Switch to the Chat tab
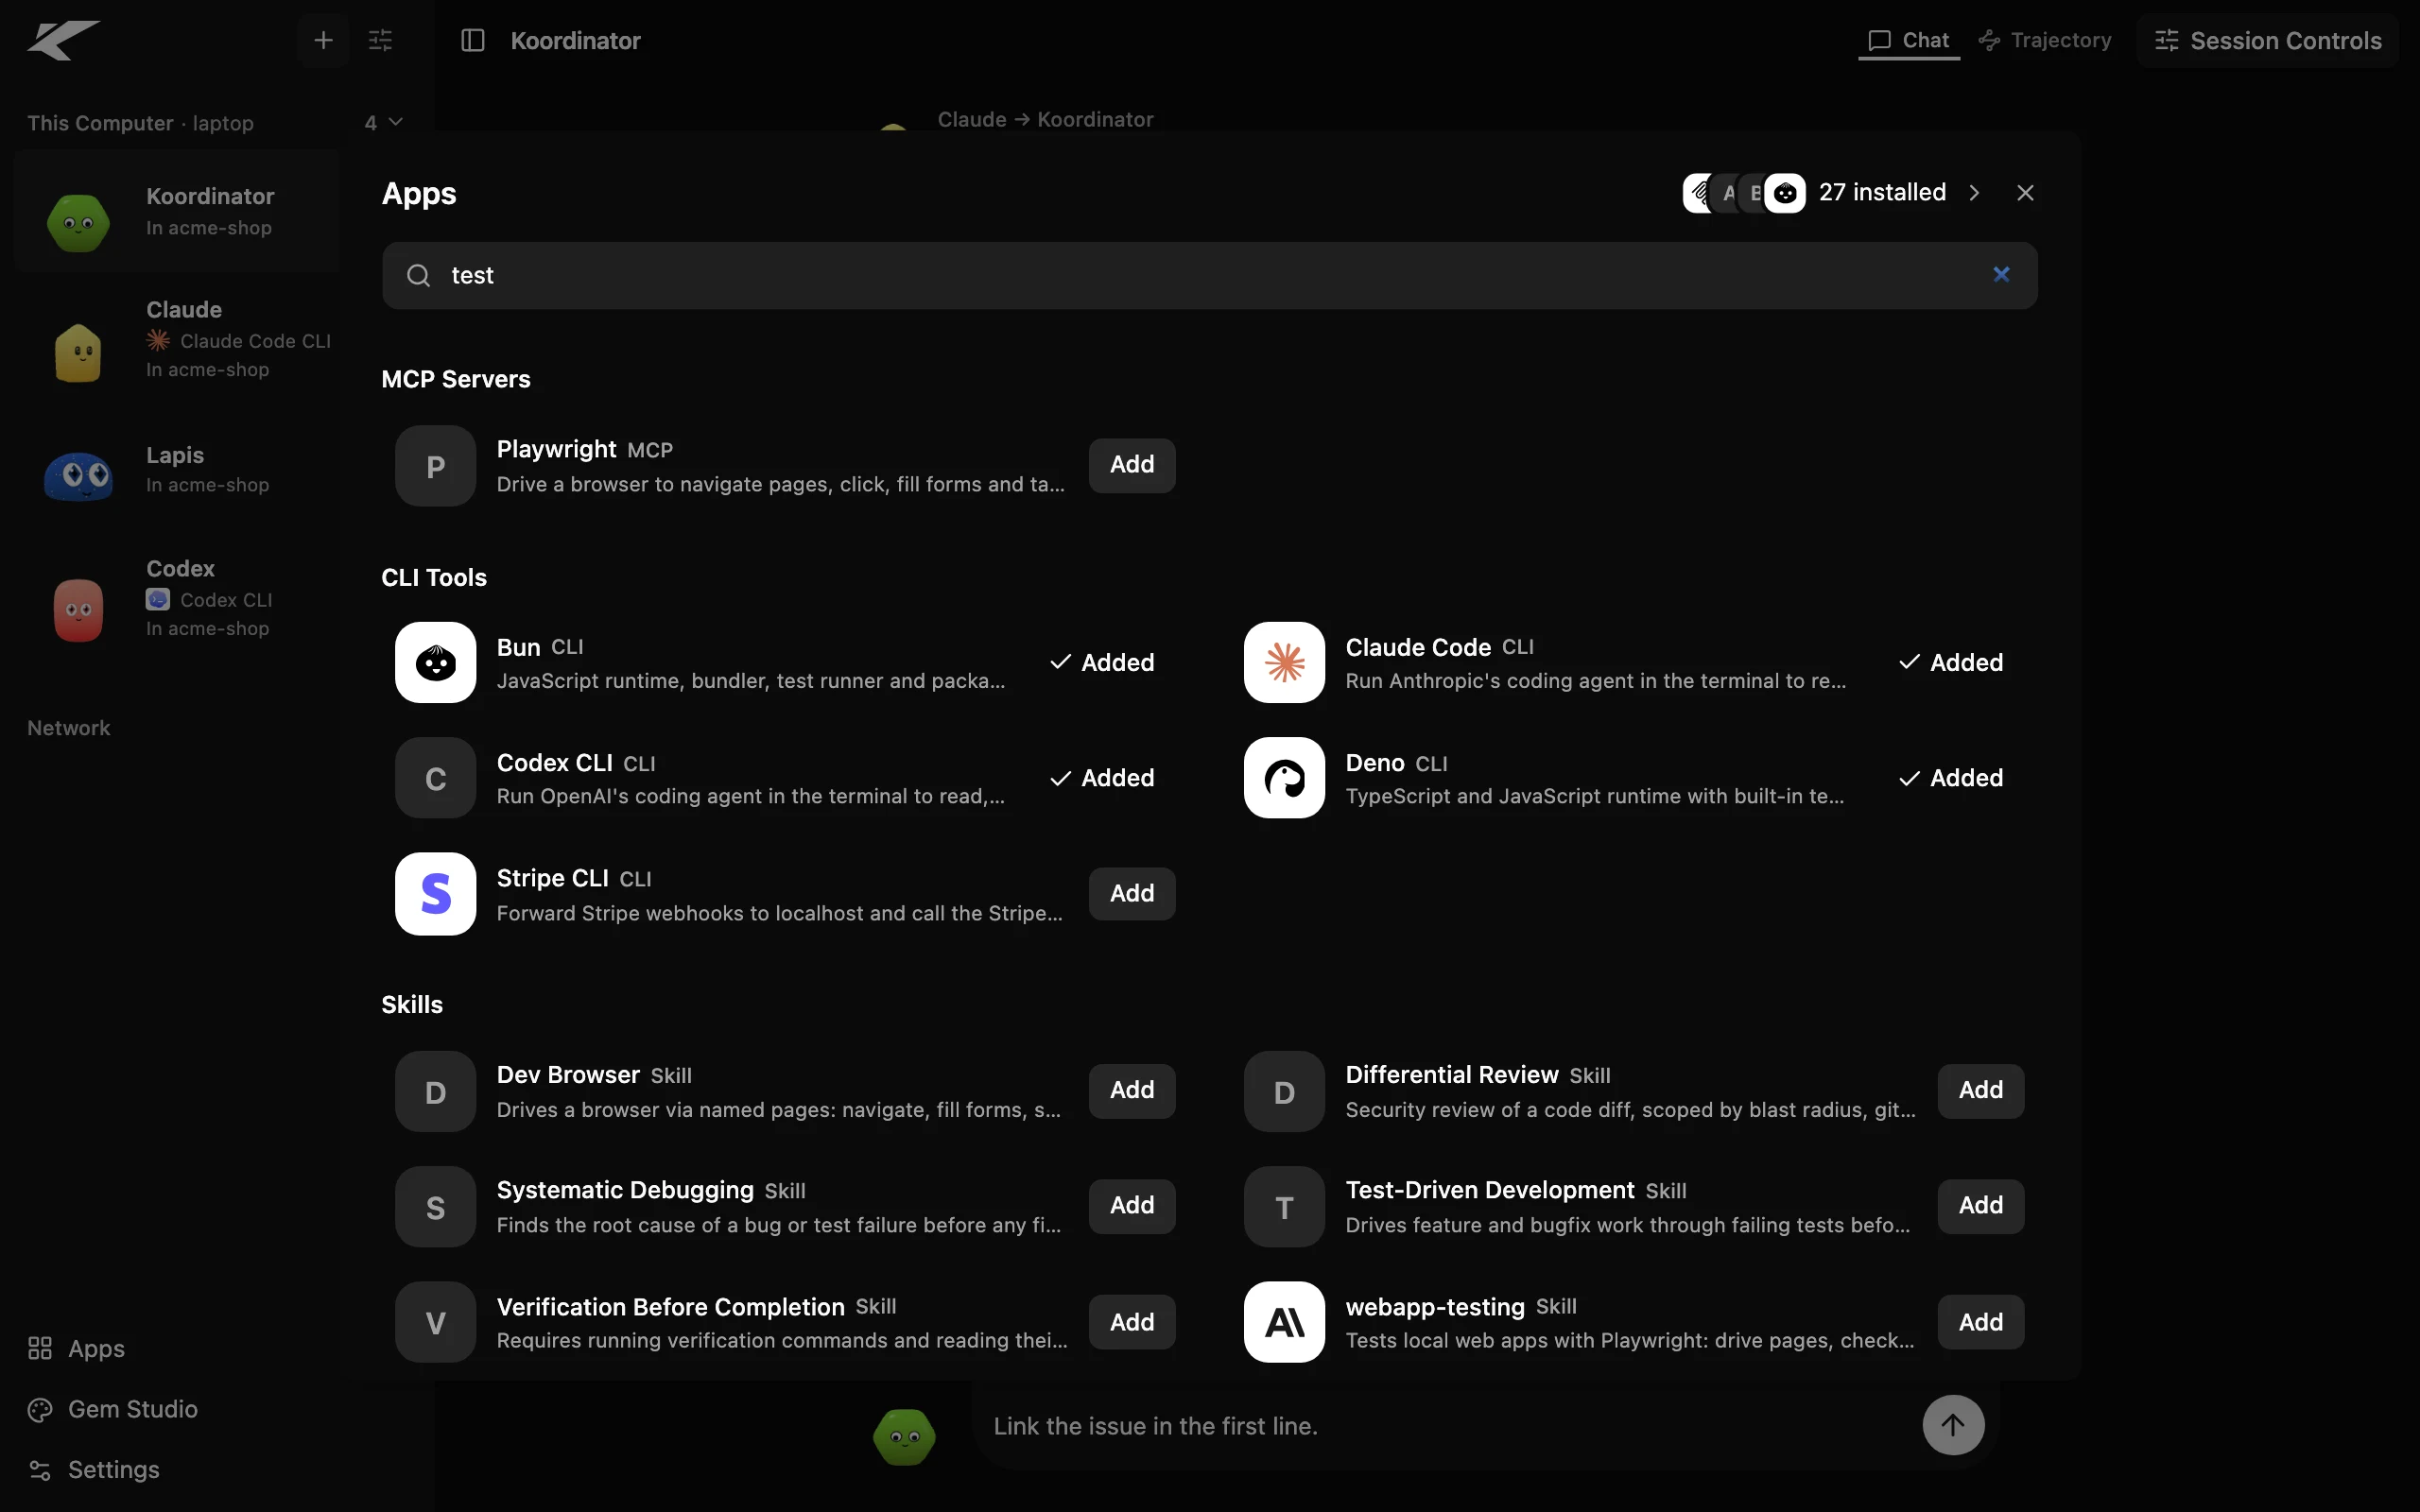 click(1908, 40)
